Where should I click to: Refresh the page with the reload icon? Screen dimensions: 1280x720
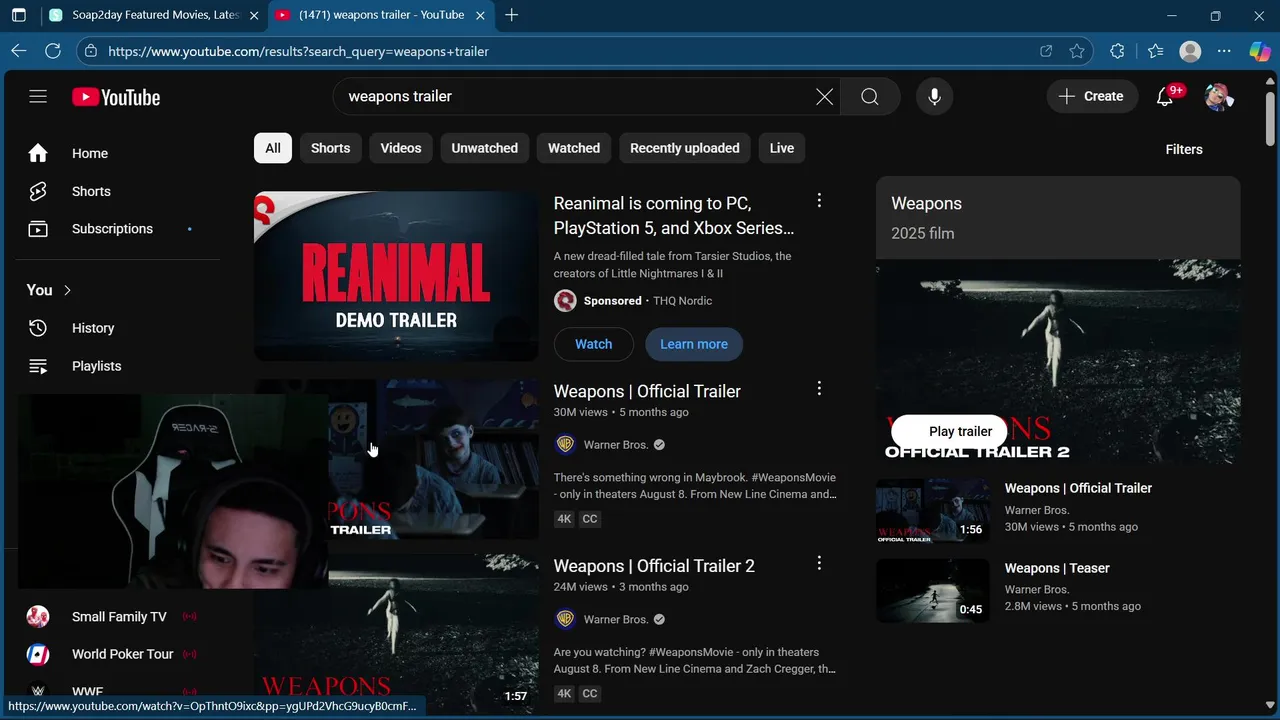tap(53, 51)
